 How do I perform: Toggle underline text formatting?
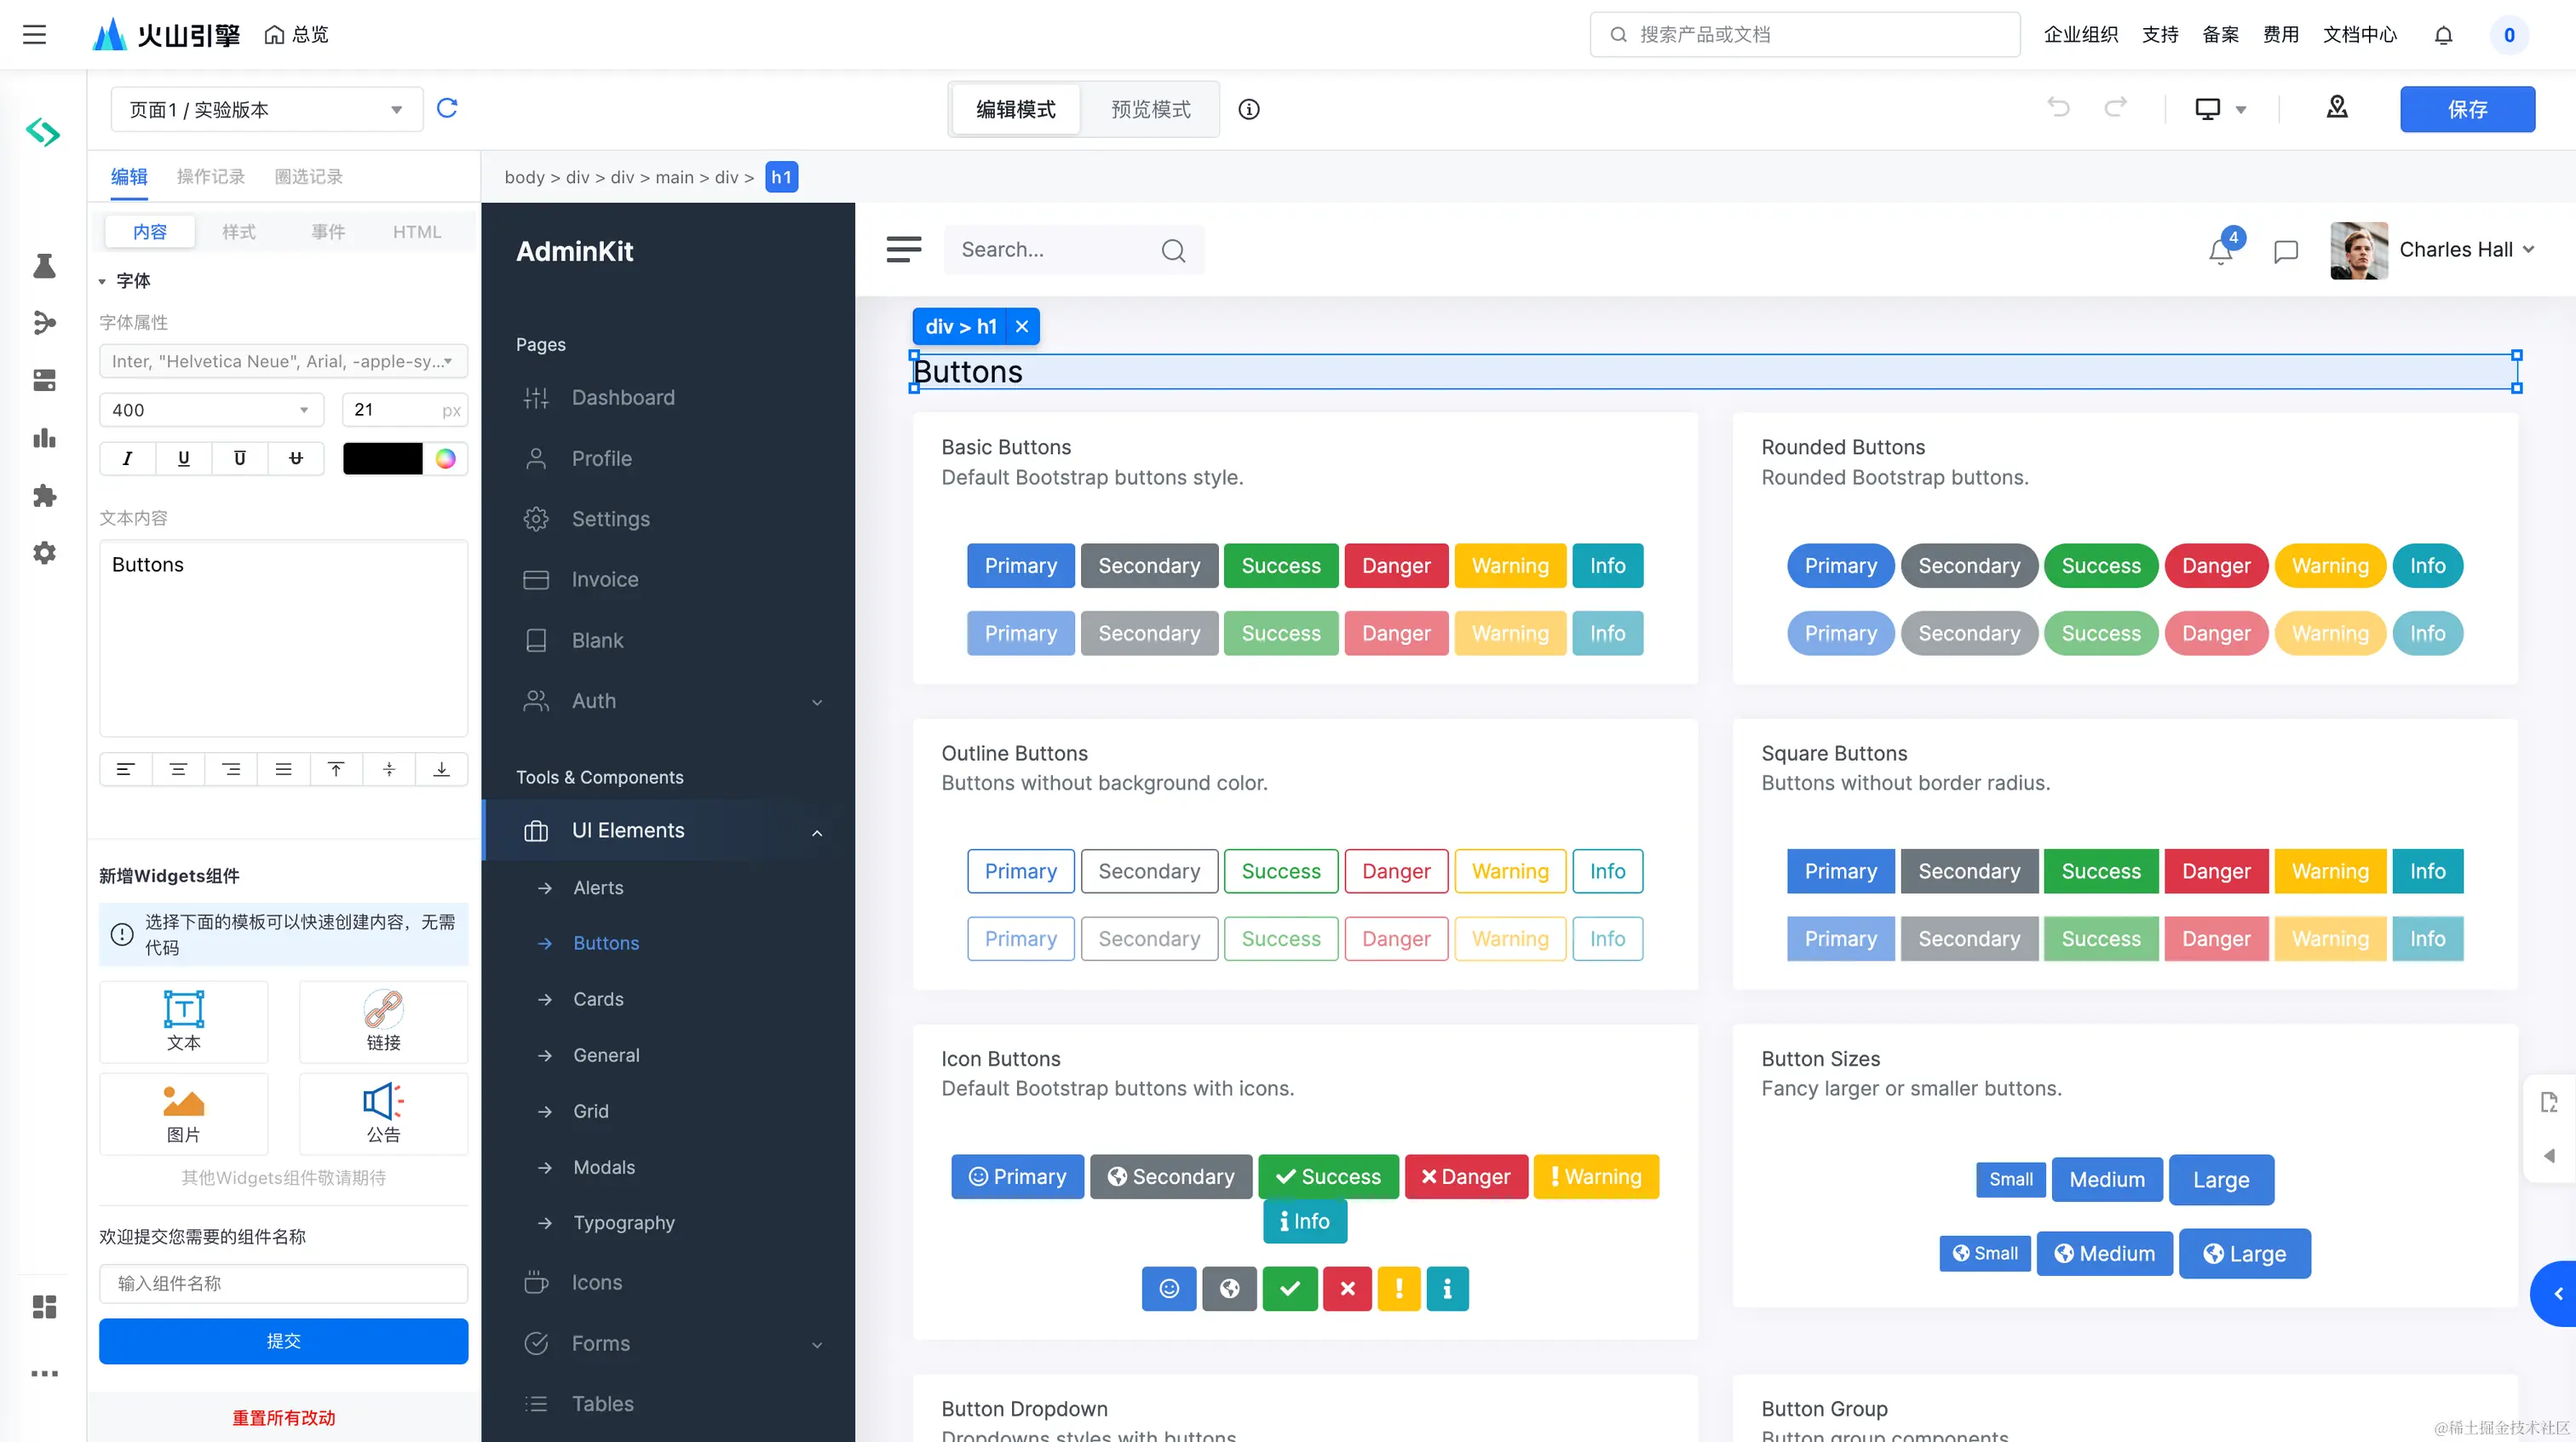click(183, 459)
